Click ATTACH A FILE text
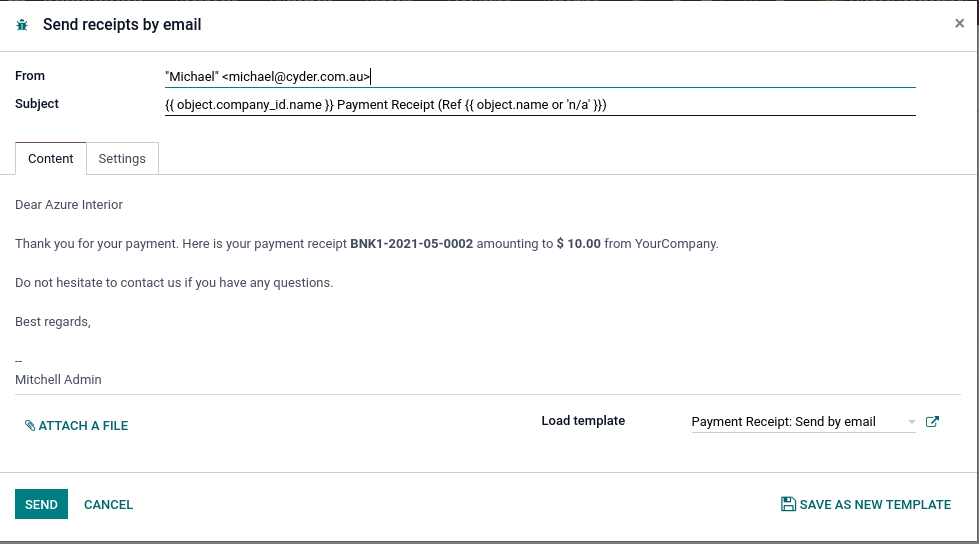This screenshot has height=544, width=979. [83, 426]
